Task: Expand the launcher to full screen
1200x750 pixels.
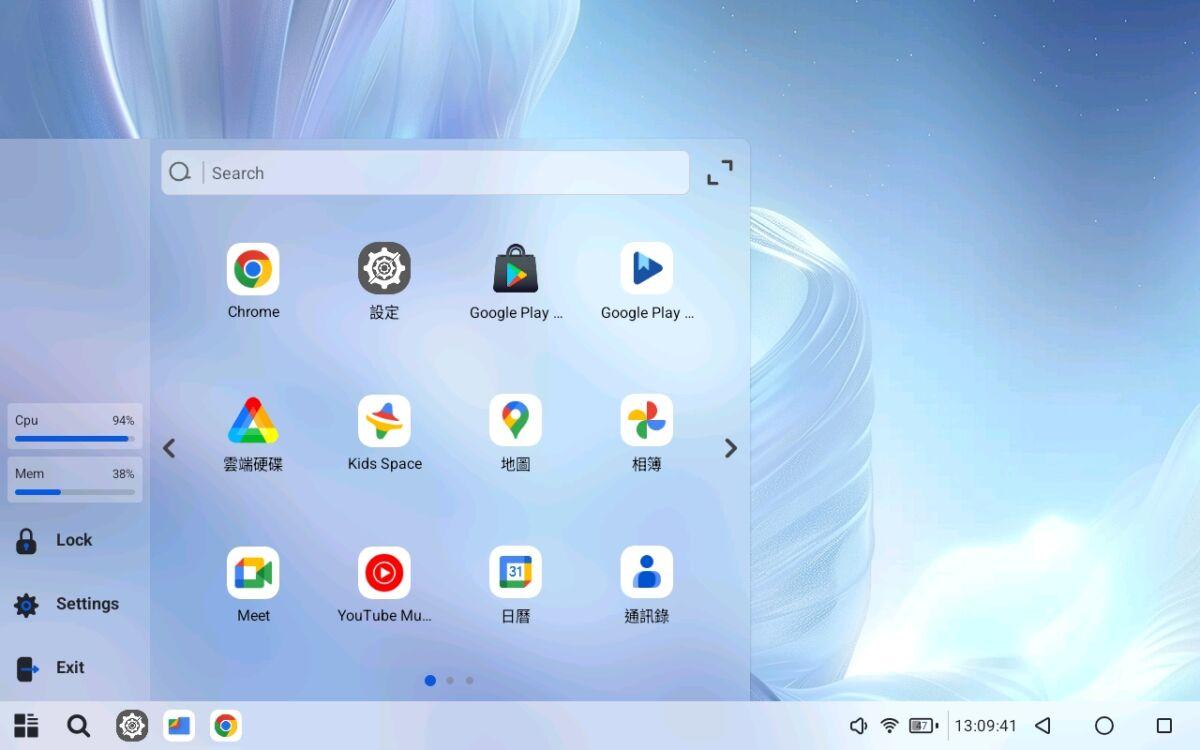Action: [720, 173]
